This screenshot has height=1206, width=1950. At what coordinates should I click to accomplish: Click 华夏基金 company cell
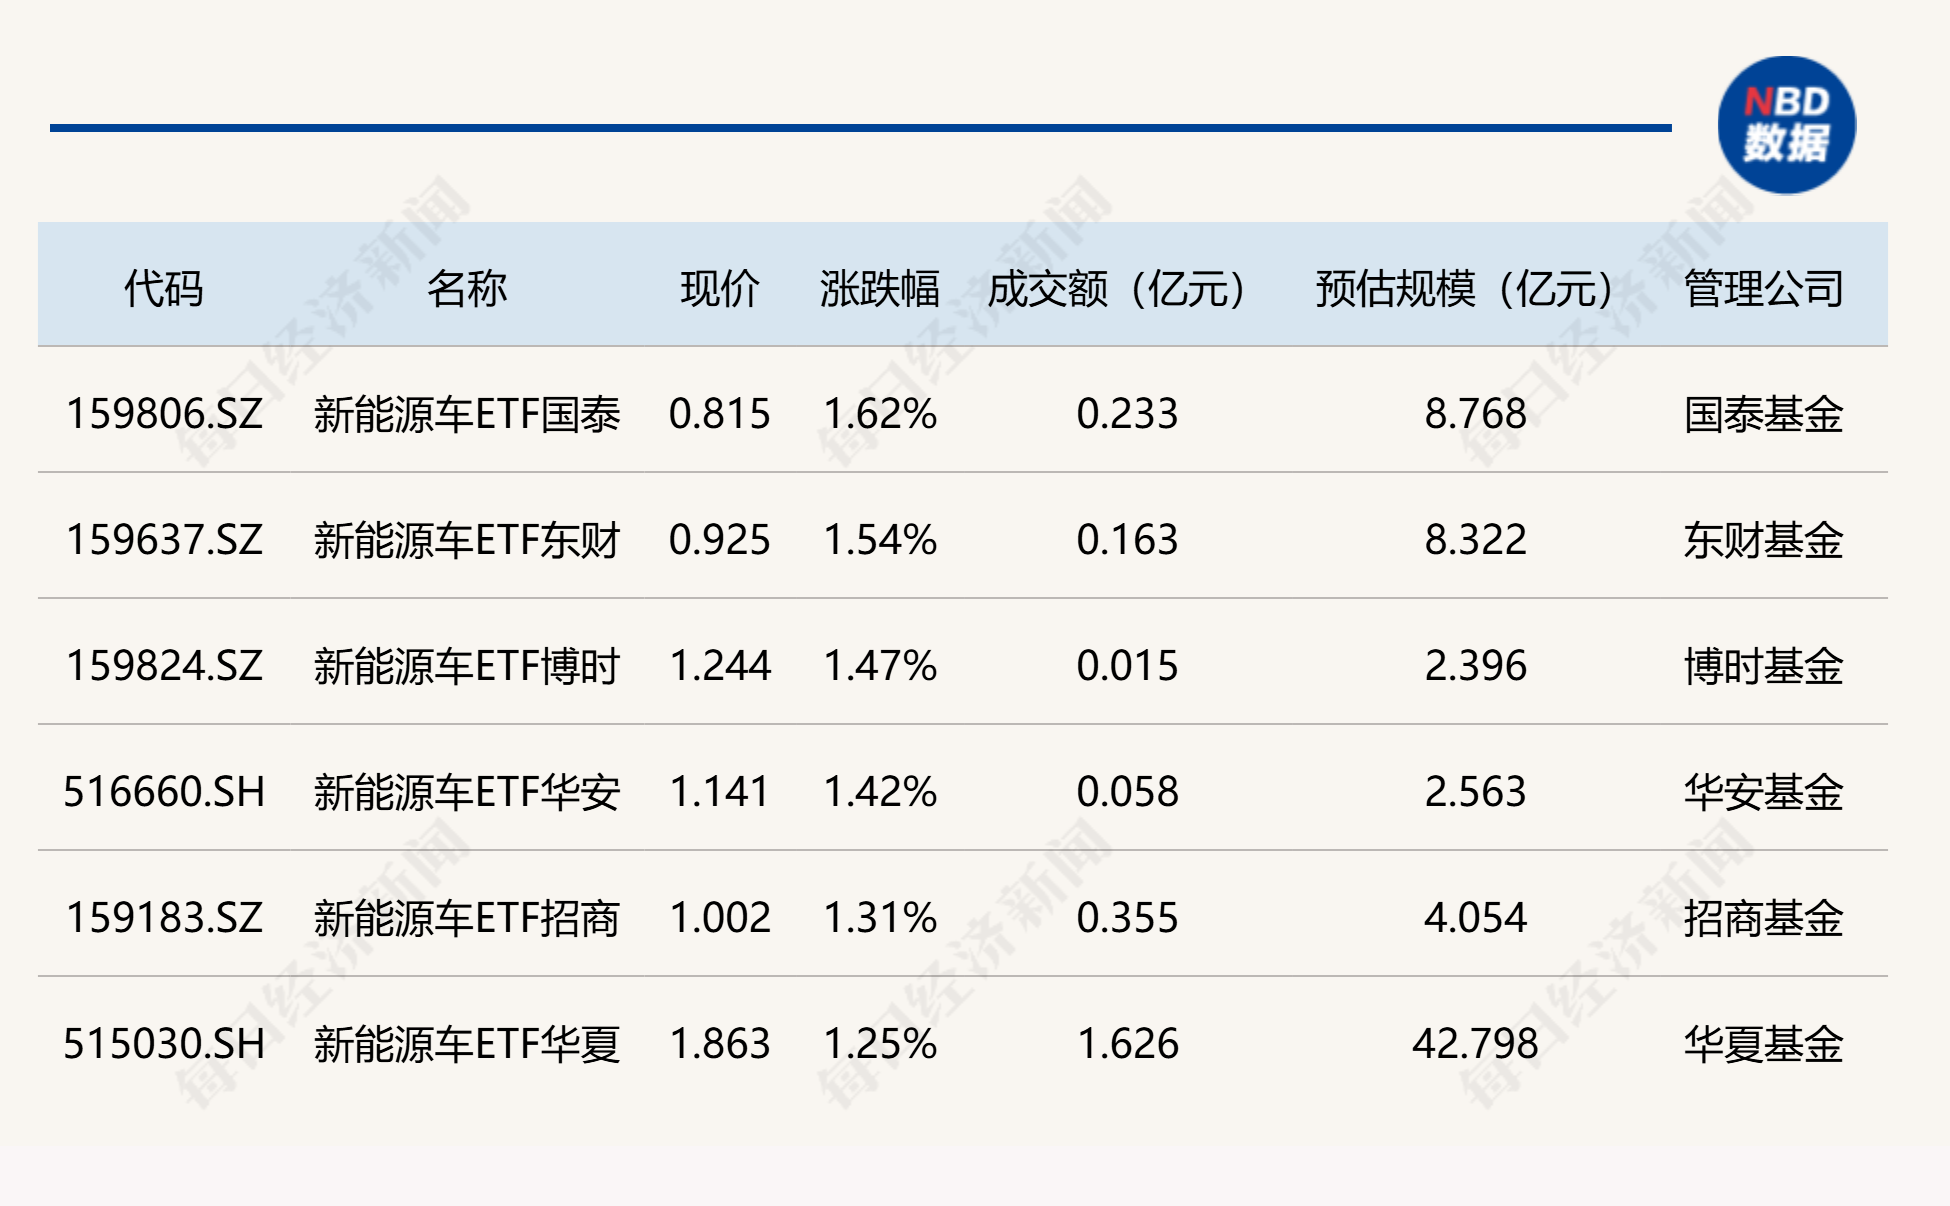[1763, 1044]
